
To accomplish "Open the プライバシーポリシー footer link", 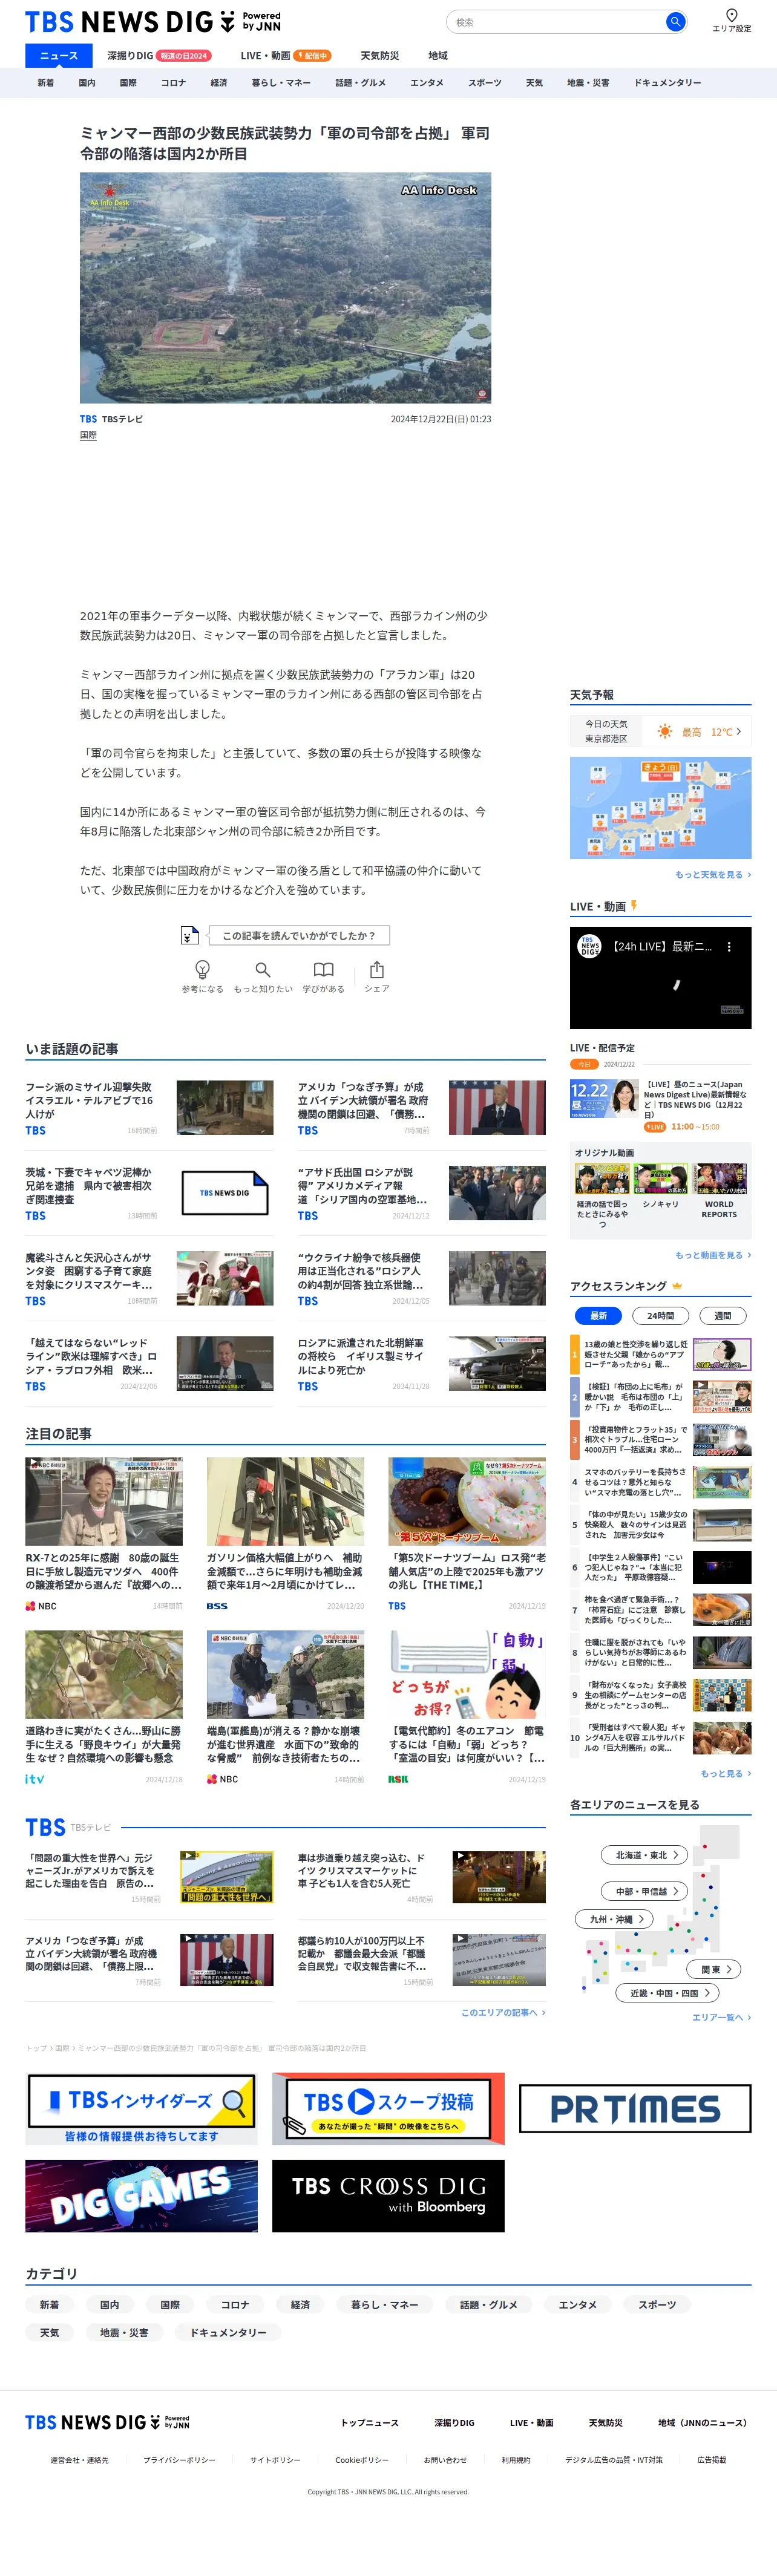I will [179, 2459].
